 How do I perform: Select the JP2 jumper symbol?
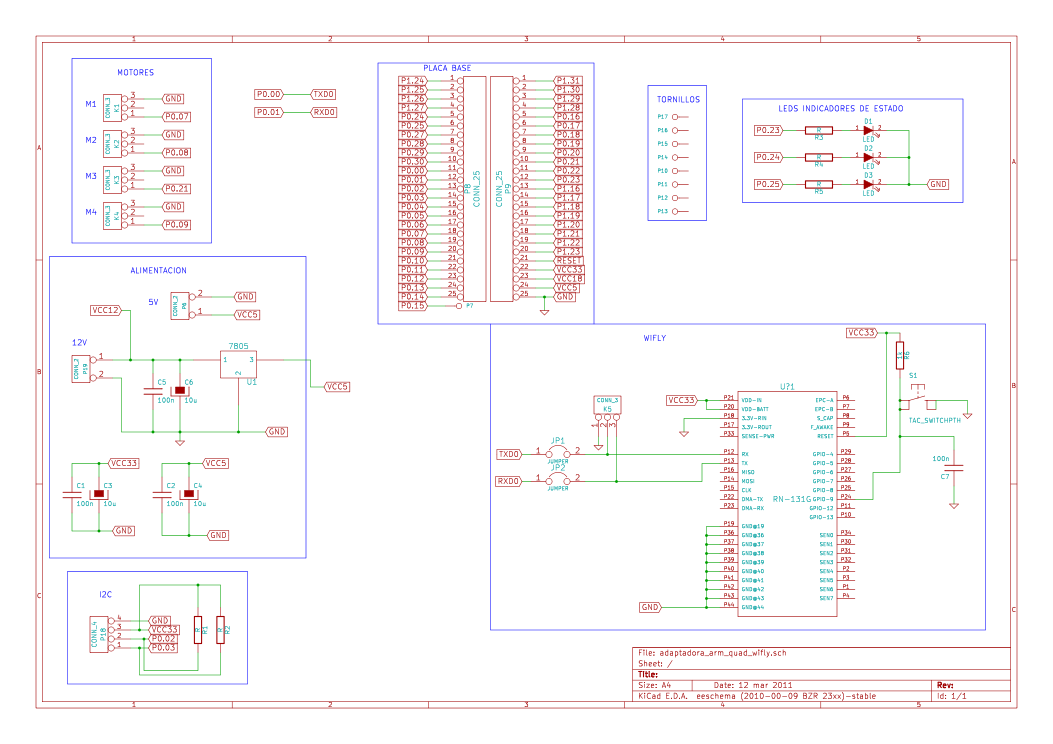click(558, 480)
